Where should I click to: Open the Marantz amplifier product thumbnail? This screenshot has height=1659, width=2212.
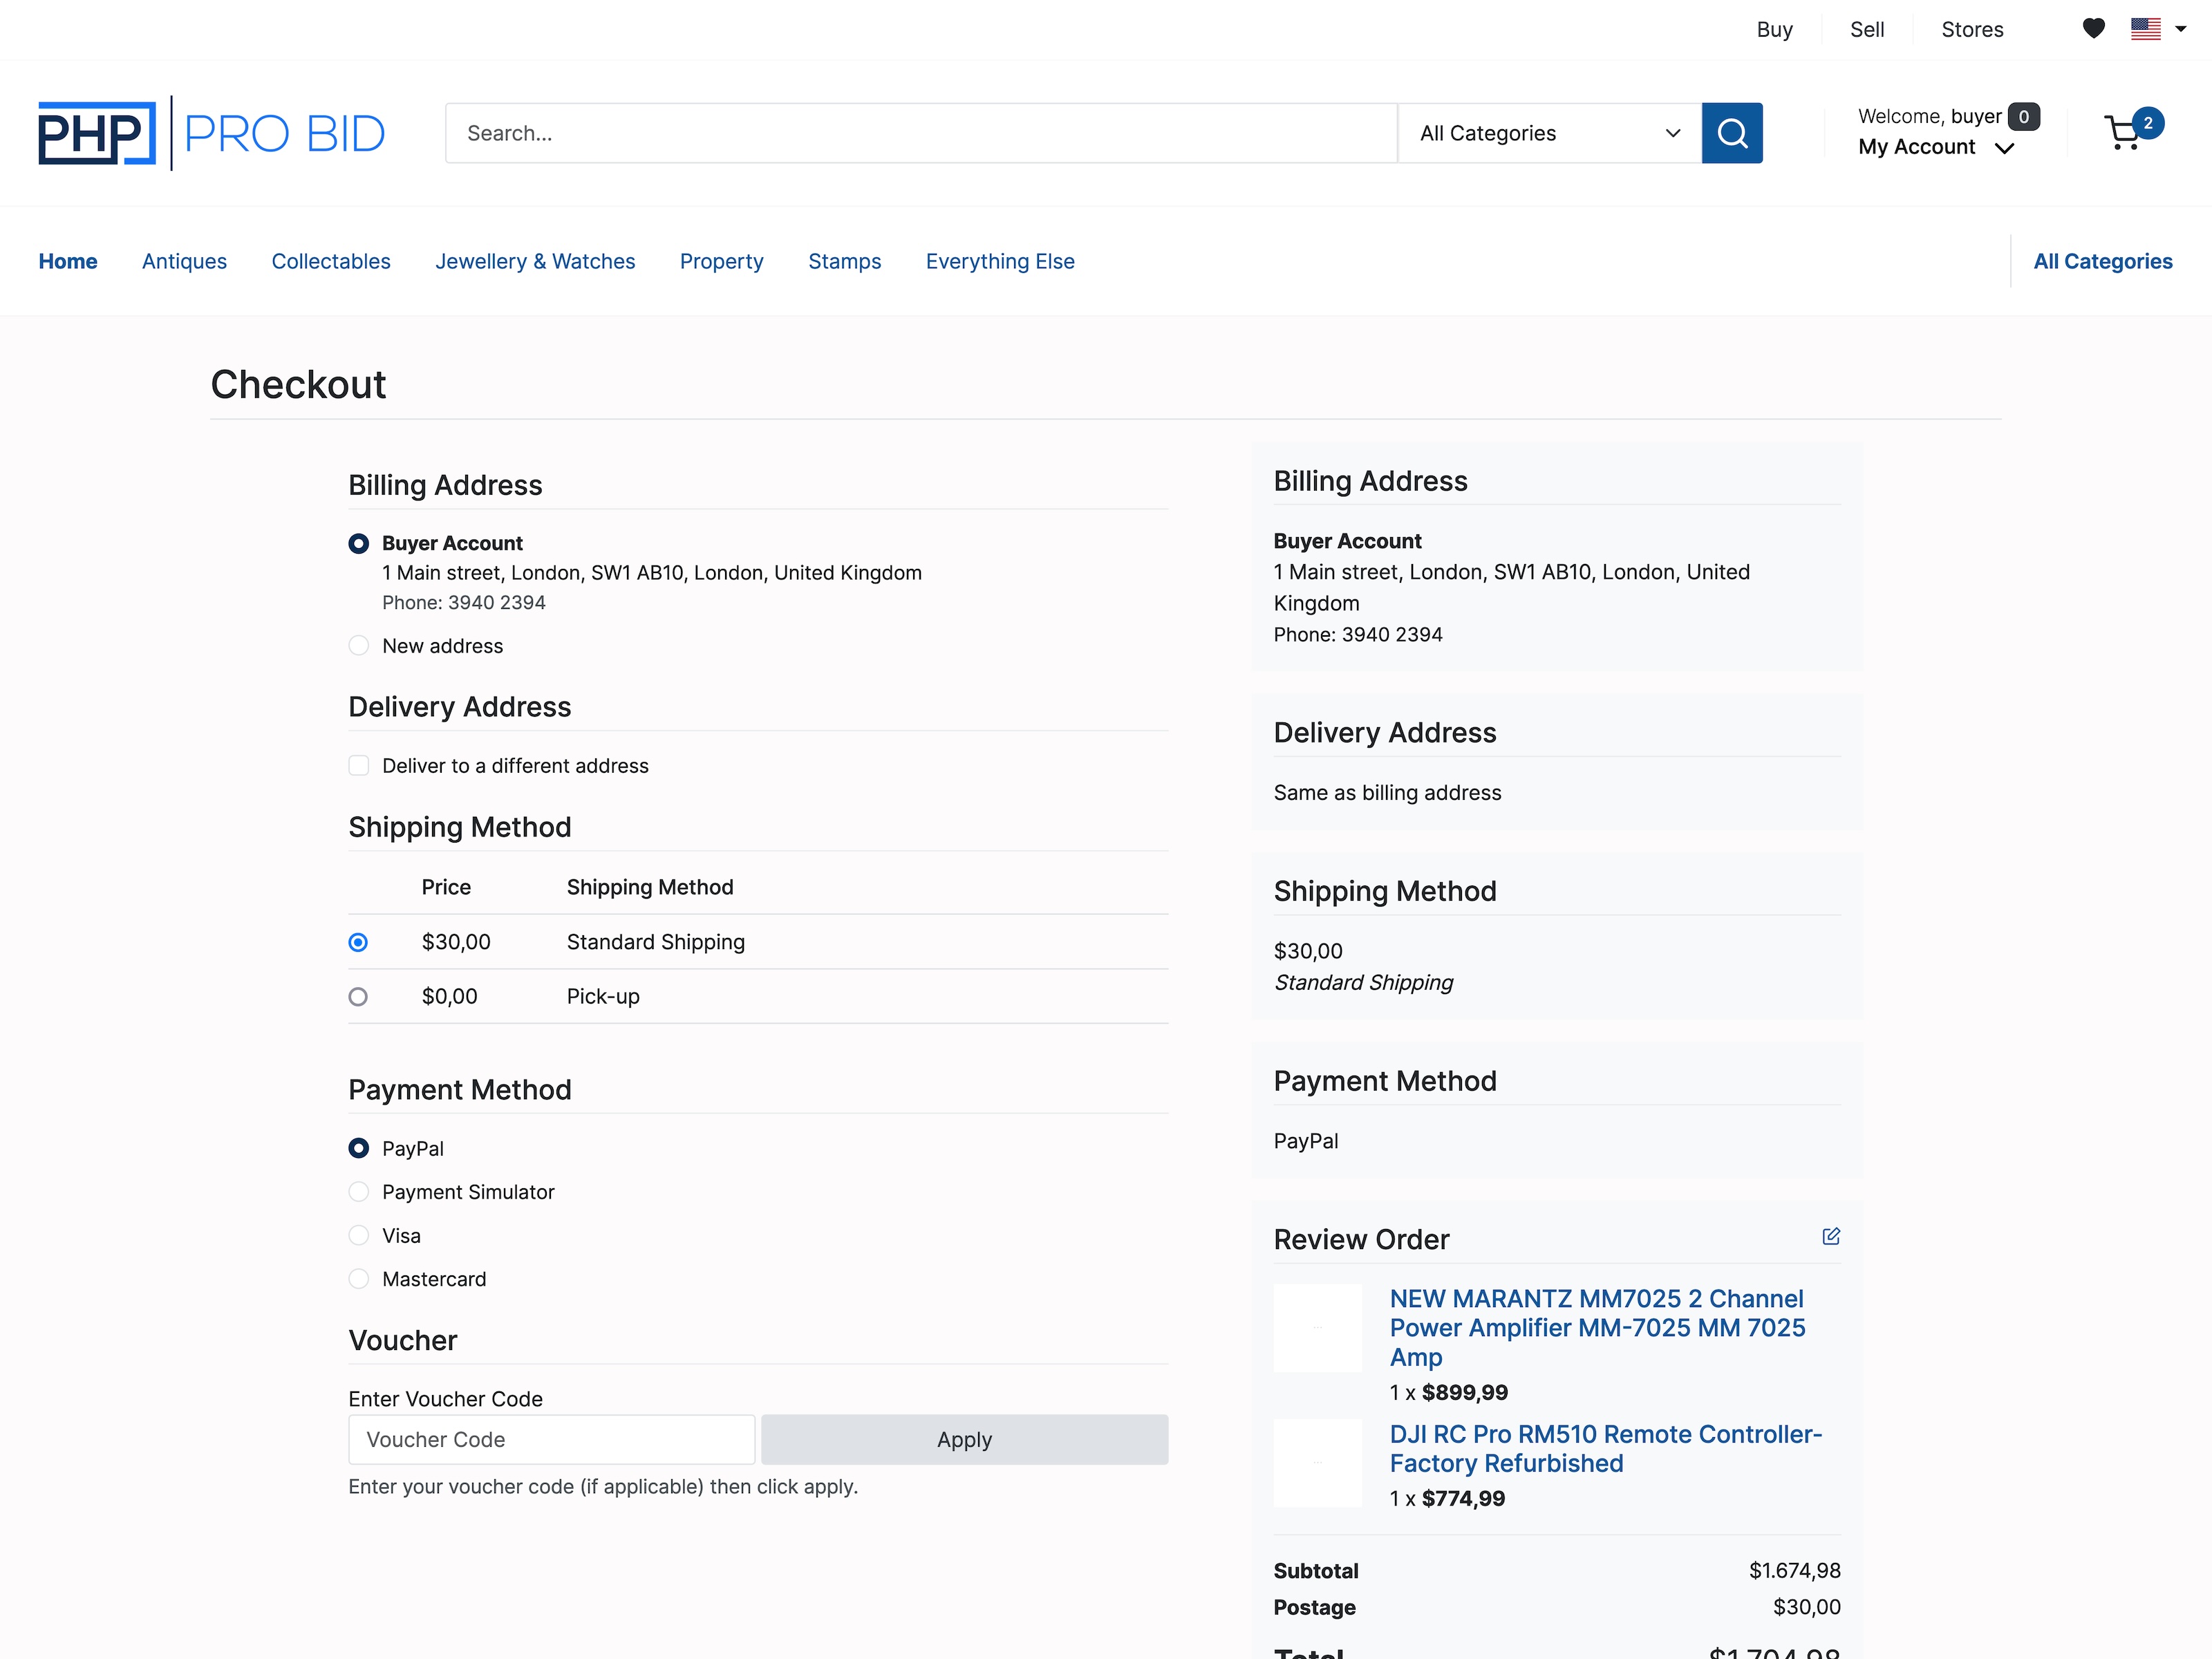click(1317, 1327)
